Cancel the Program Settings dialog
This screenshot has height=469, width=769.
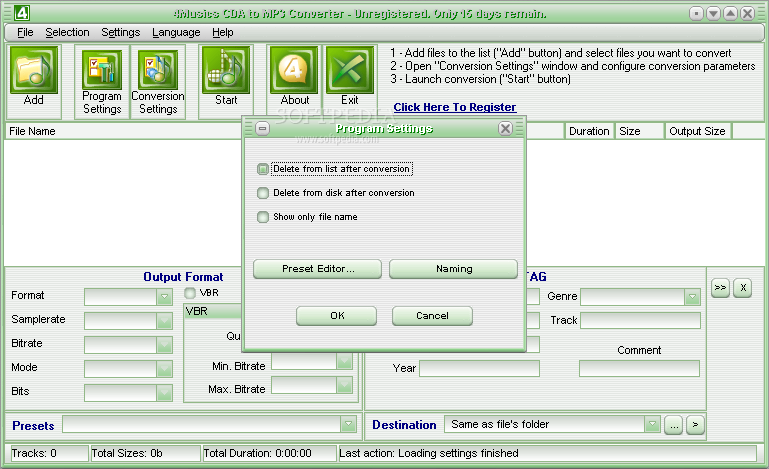point(432,316)
